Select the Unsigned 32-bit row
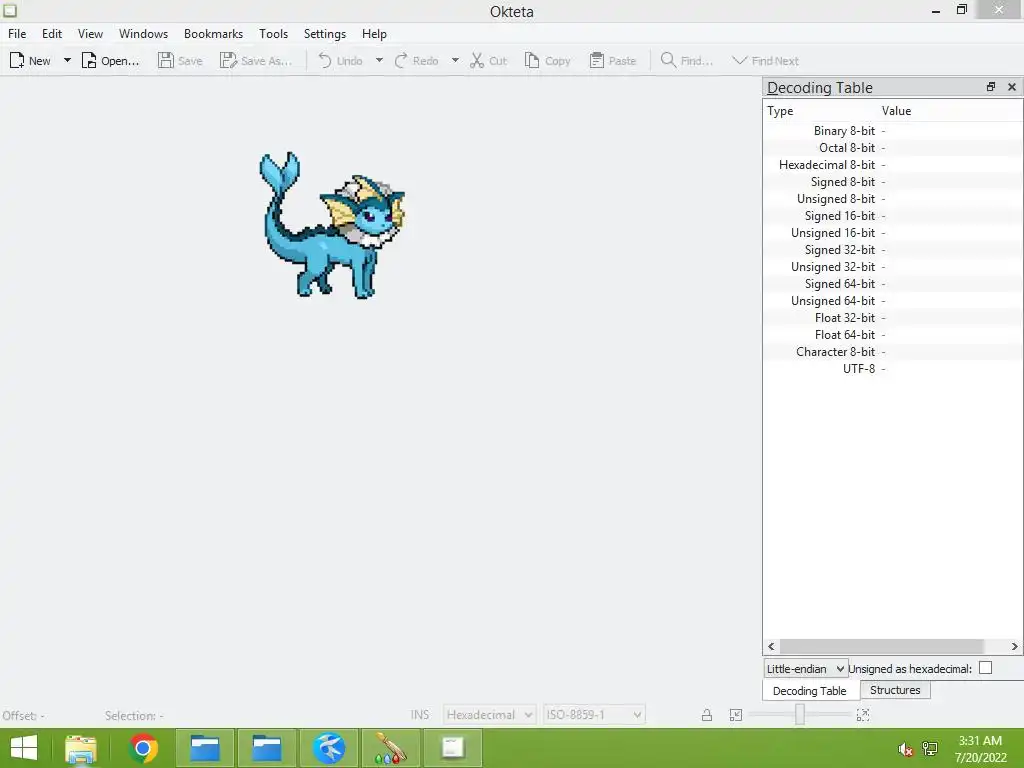The width and height of the screenshot is (1024, 768). tap(893, 266)
